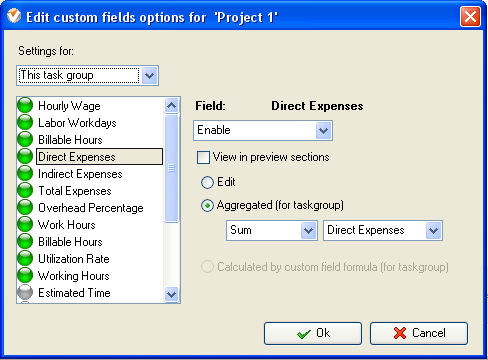Choose Aggregated (for taskgroup) radio button
The height and width of the screenshot is (360, 488).
(207, 206)
